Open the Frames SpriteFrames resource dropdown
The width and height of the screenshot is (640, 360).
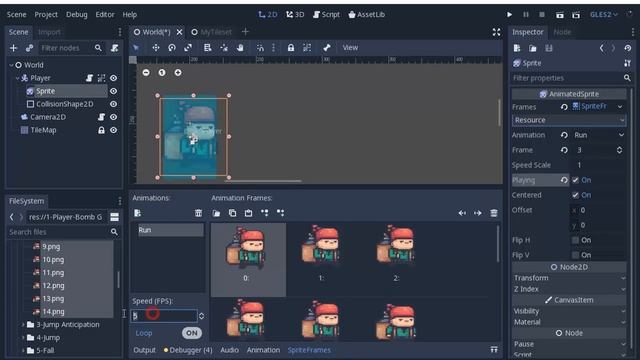pos(620,107)
